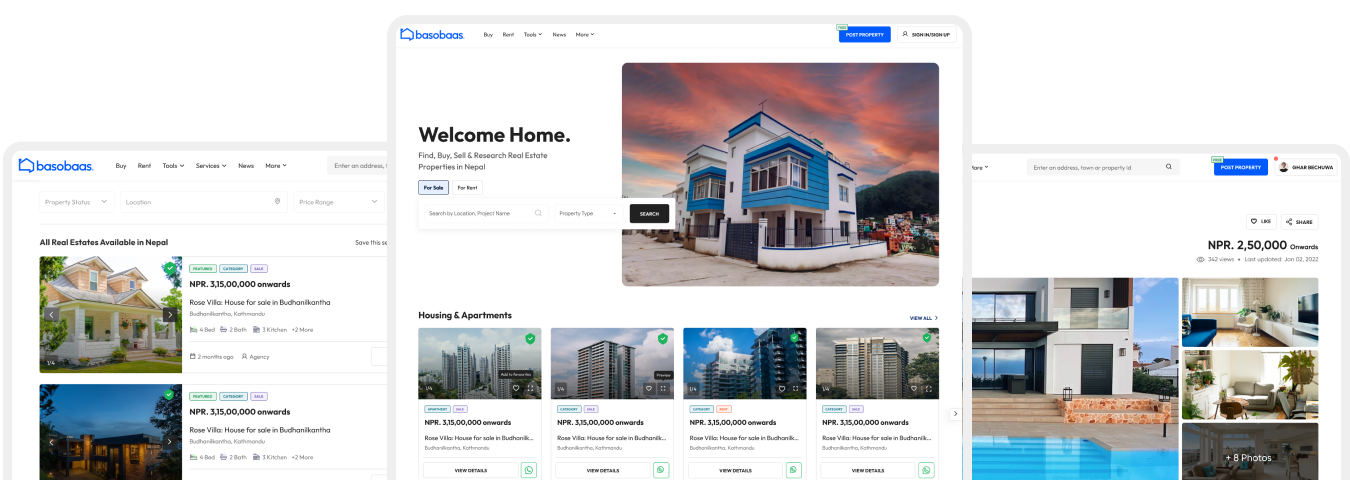Open the Property Type dropdown
This screenshot has height=480, width=1350.
coord(587,213)
